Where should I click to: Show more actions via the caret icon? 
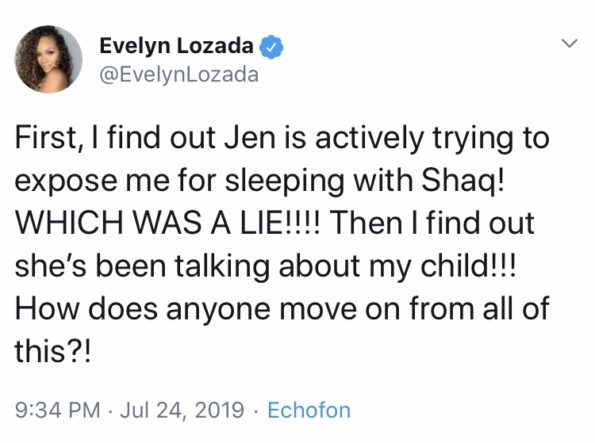570,43
